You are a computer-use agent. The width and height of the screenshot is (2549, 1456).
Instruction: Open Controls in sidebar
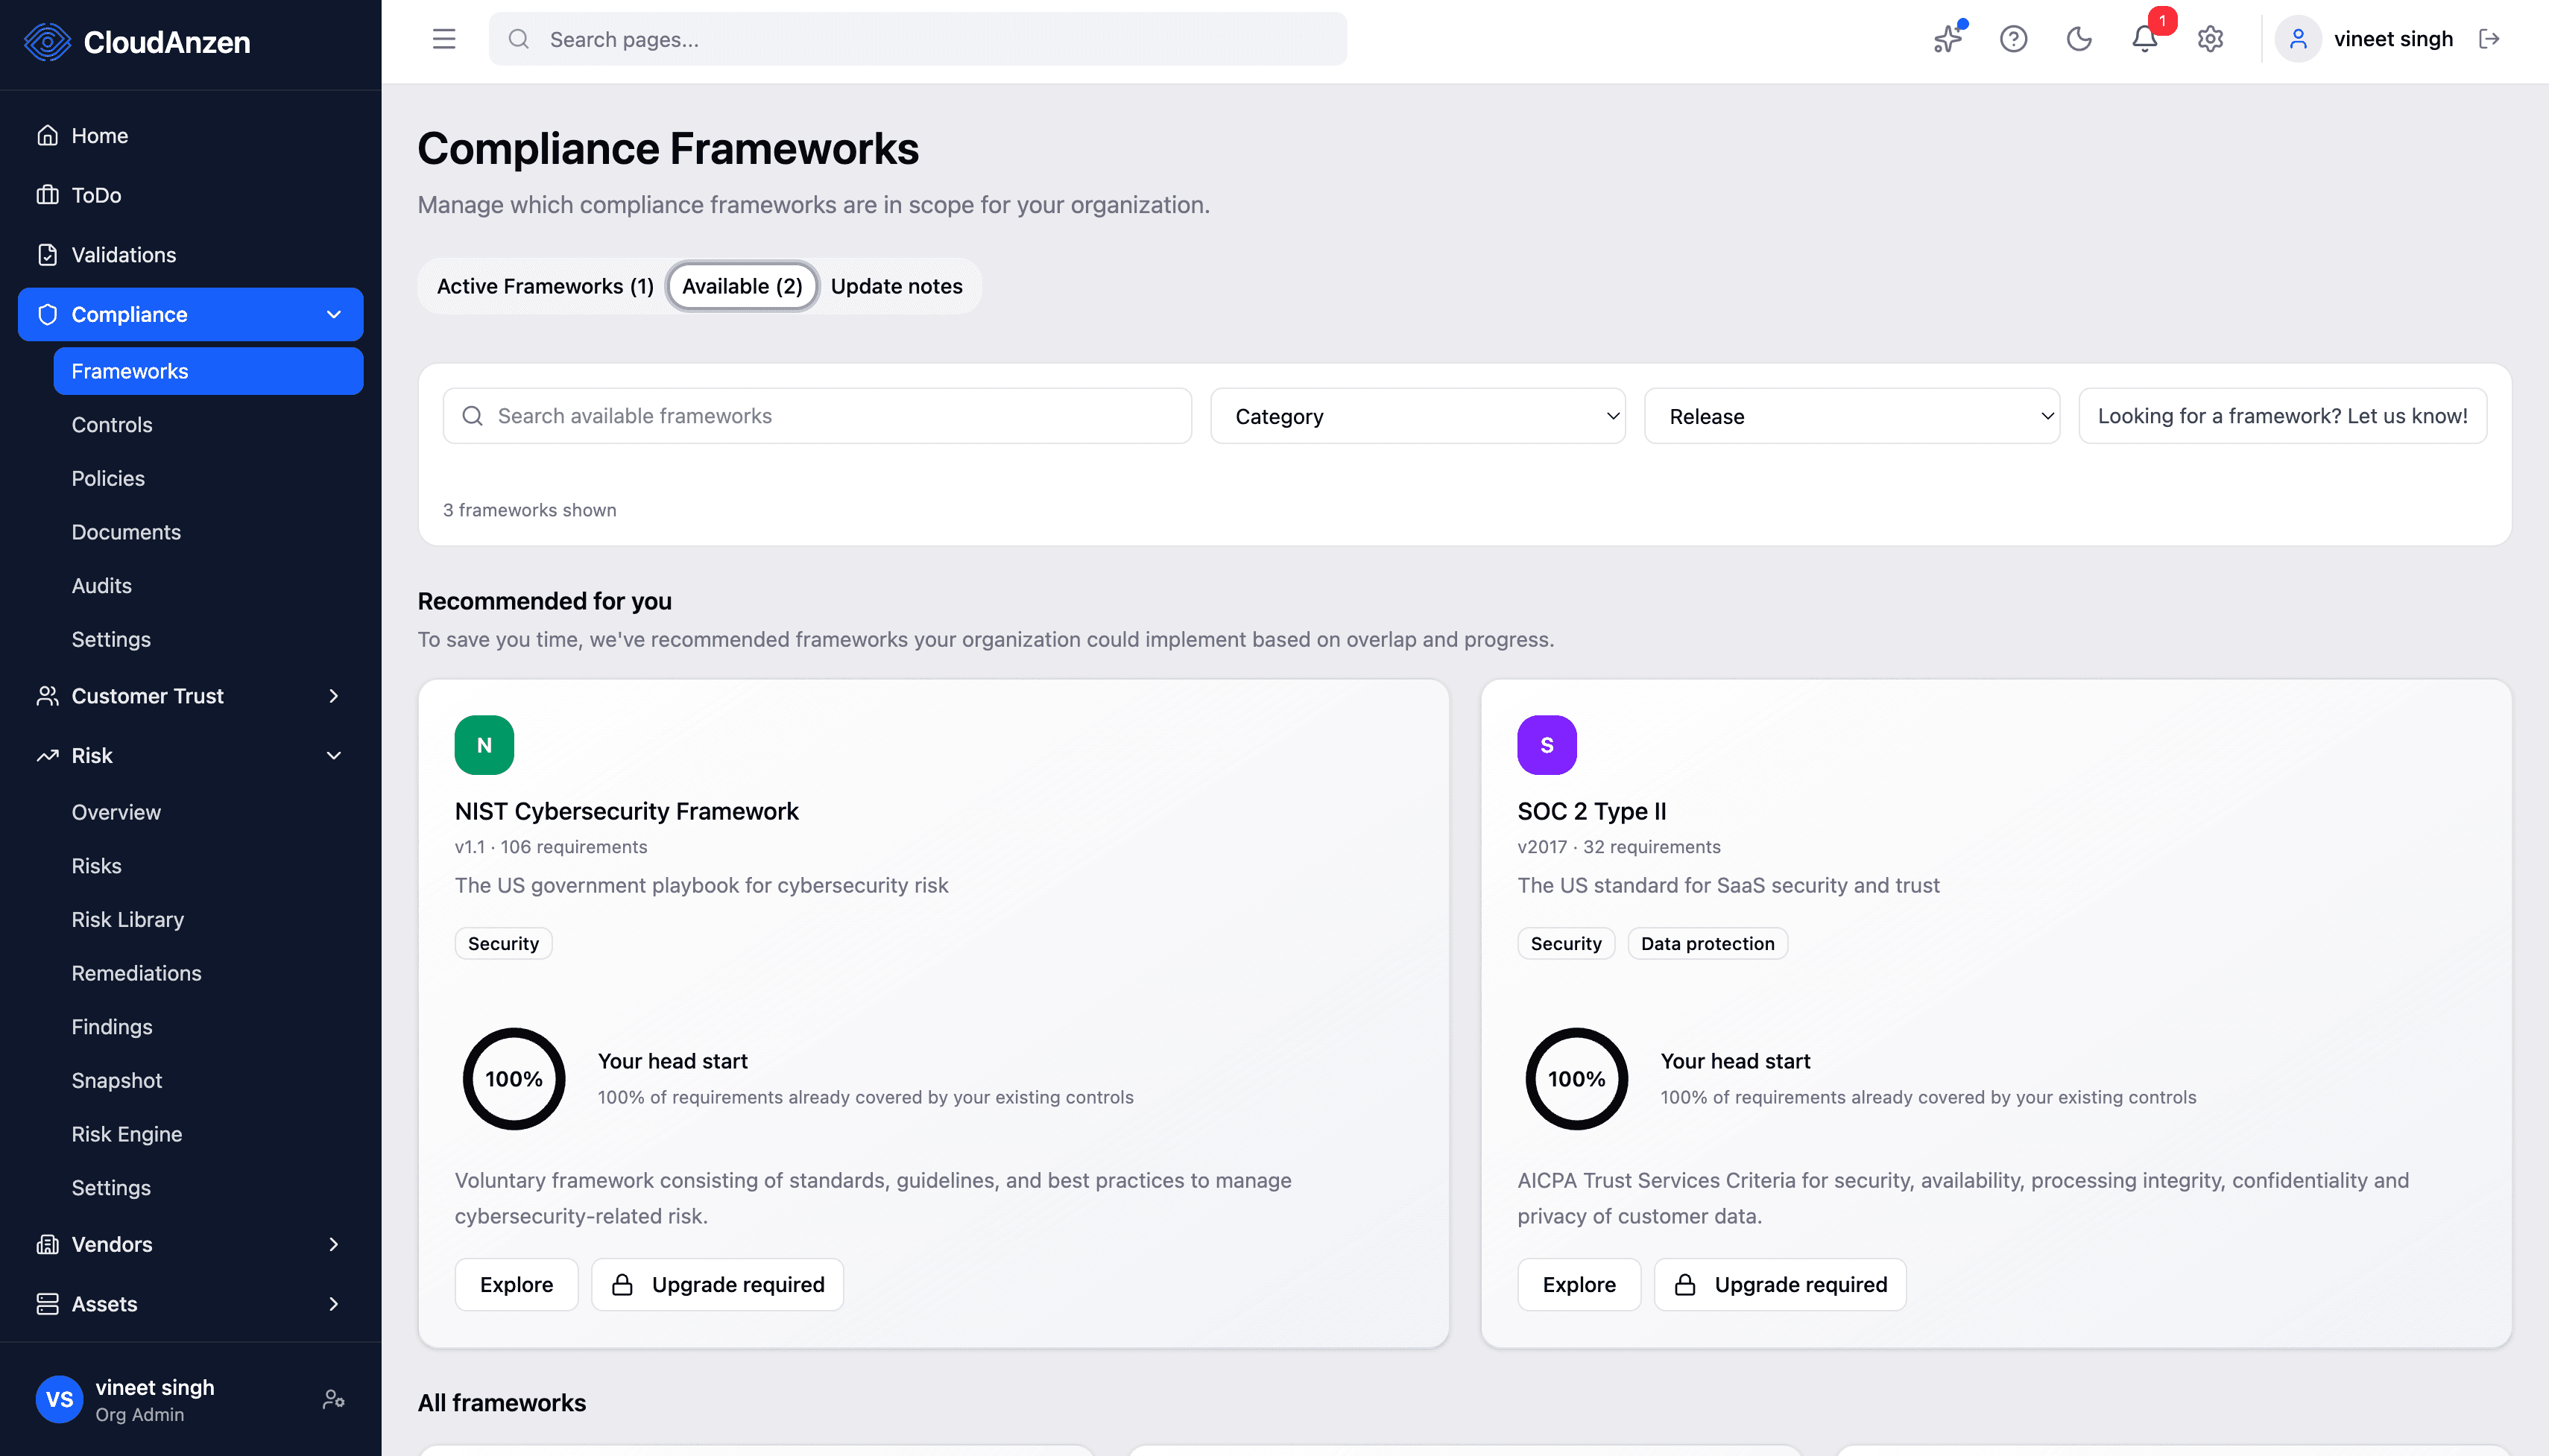point(112,425)
